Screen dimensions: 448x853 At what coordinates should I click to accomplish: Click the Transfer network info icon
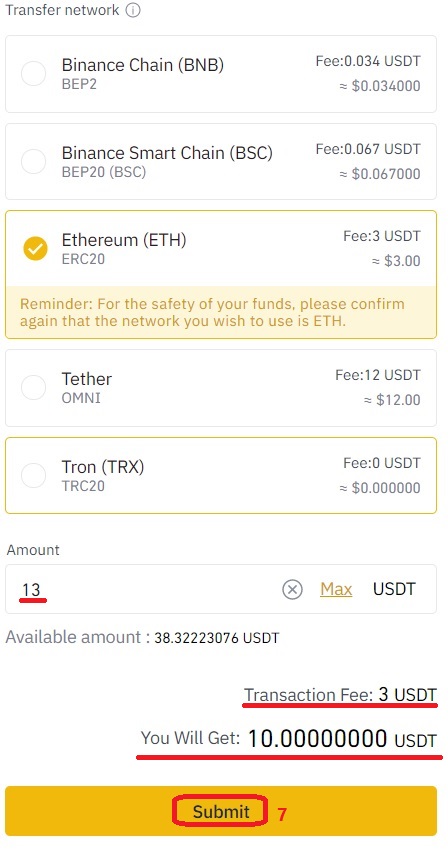(x=133, y=10)
